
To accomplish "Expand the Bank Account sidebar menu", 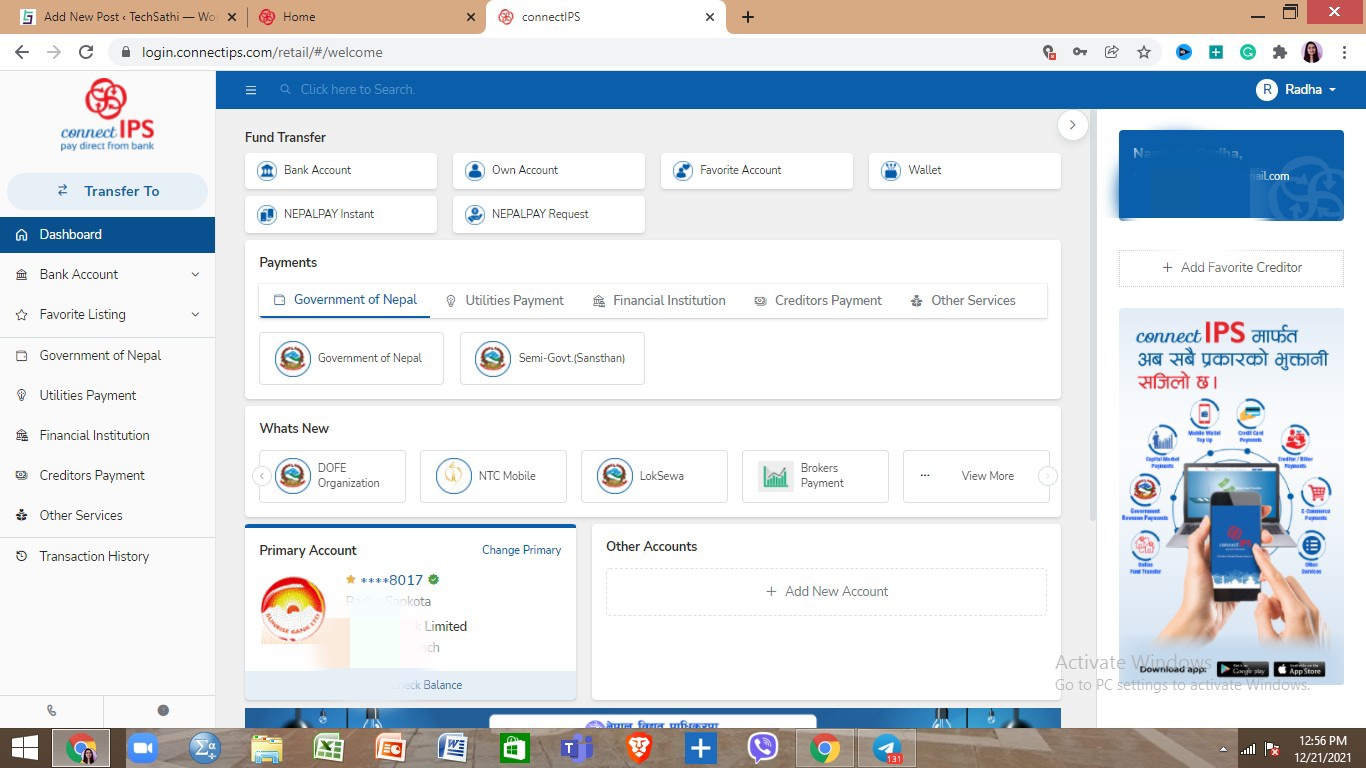I will tap(107, 274).
